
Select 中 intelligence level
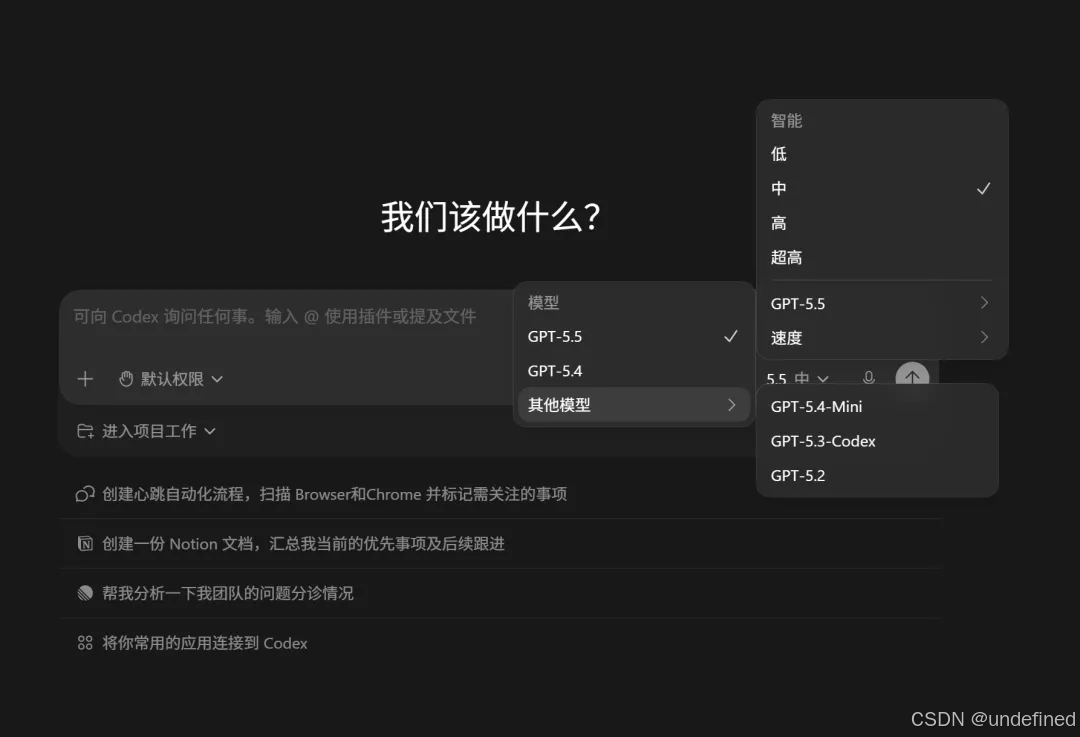[x=882, y=188]
